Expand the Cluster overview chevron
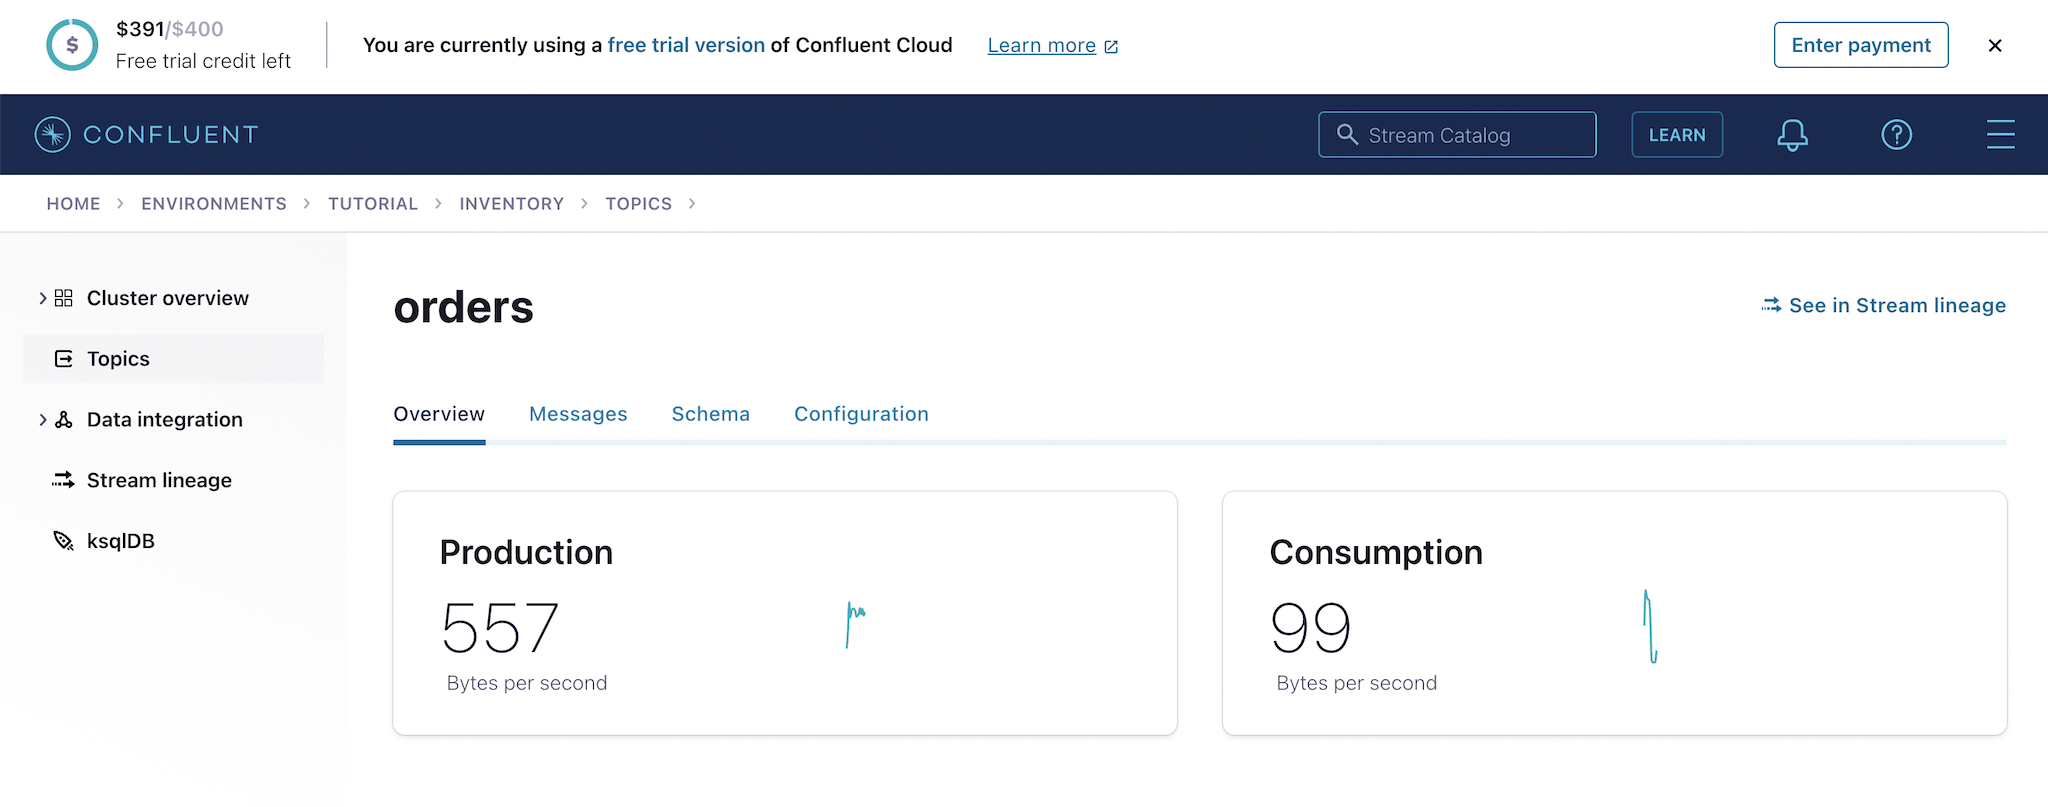The image size is (2048, 807). click(42, 298)
